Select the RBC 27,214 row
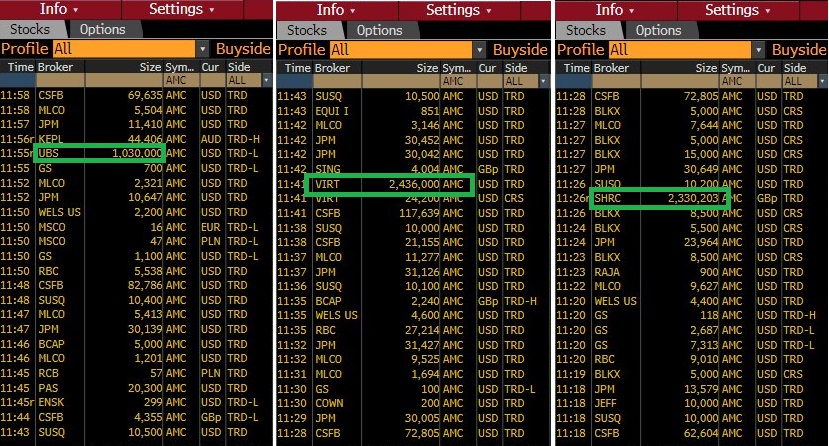This screenshot has height=446, width=829. pos(413,330)
